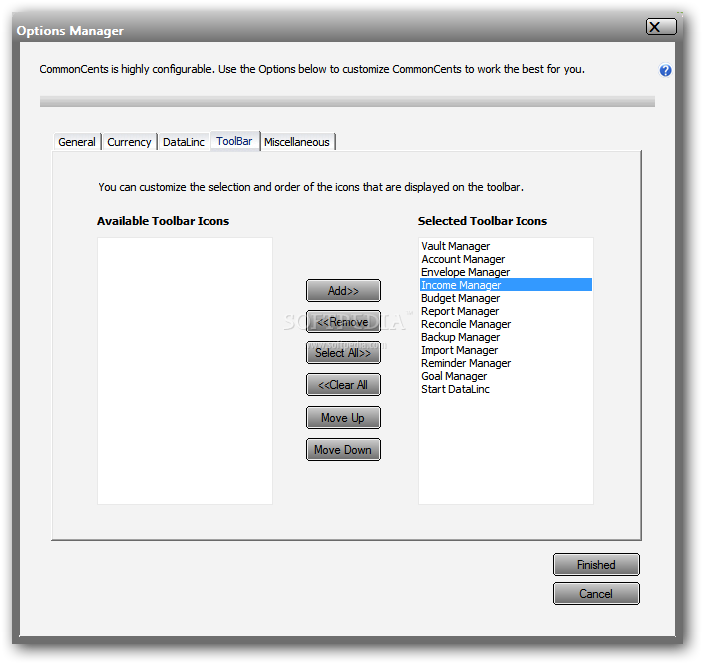Select the highlighted Income Manager entry
Image resolution: width=703 pixels, height=664 pixels.
506,285
